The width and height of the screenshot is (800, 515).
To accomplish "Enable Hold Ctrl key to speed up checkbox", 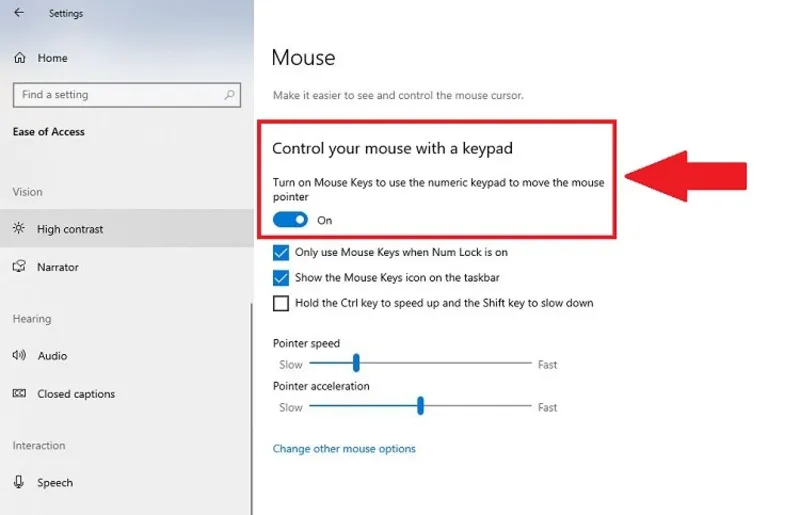I will point(281,303).
